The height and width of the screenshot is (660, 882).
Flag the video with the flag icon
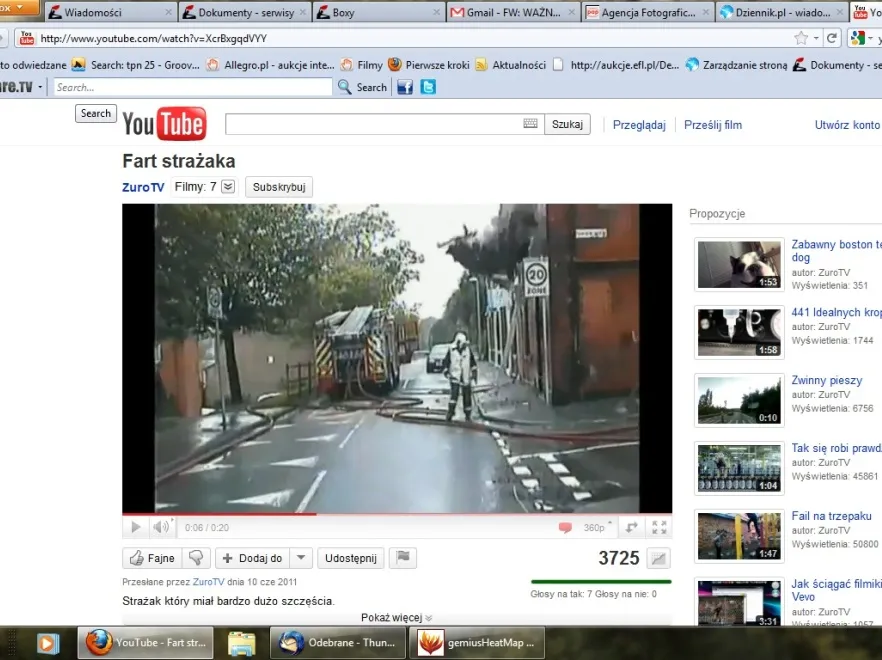404,558
